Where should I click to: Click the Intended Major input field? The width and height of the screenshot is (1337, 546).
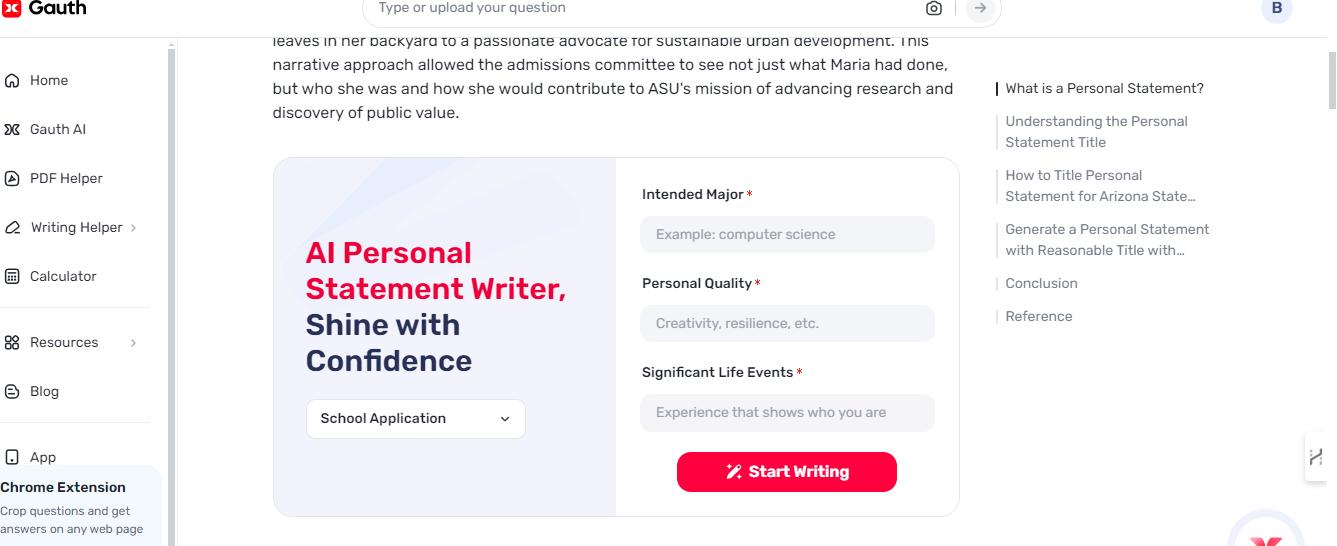click(787, 235)
